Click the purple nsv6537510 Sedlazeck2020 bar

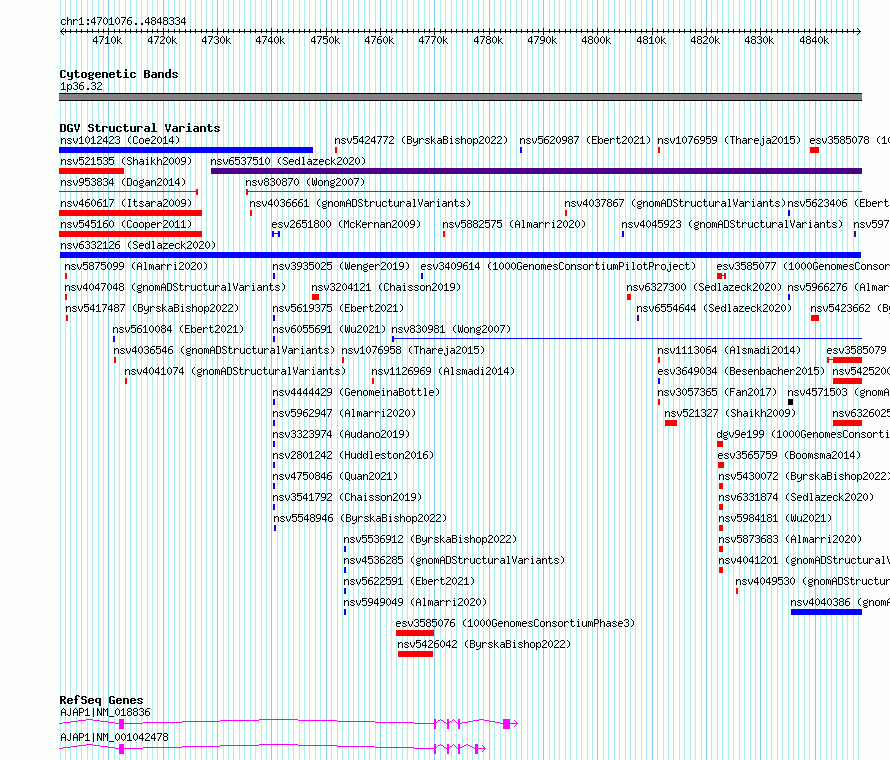click(x=536, y=171)
